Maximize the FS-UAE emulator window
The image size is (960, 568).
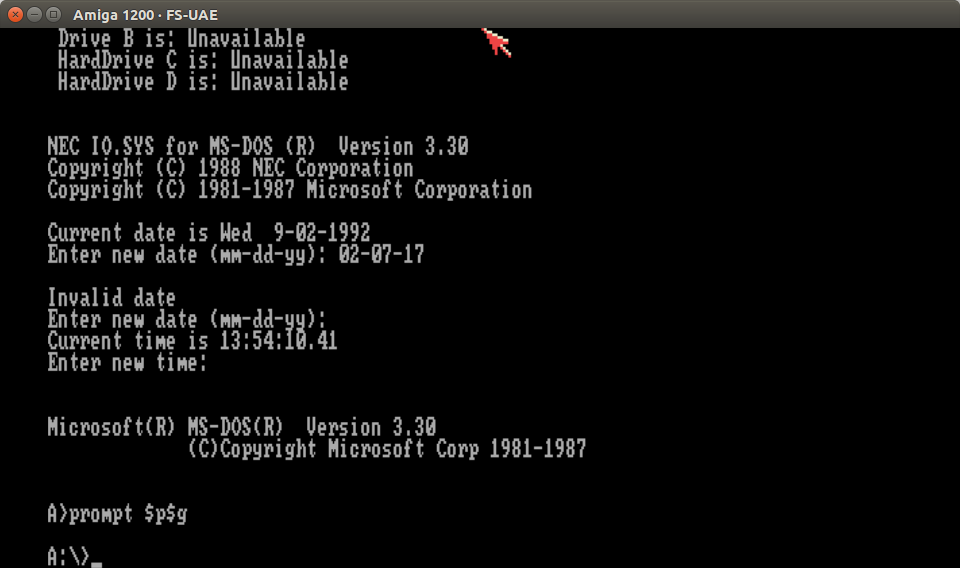(54, 14)
